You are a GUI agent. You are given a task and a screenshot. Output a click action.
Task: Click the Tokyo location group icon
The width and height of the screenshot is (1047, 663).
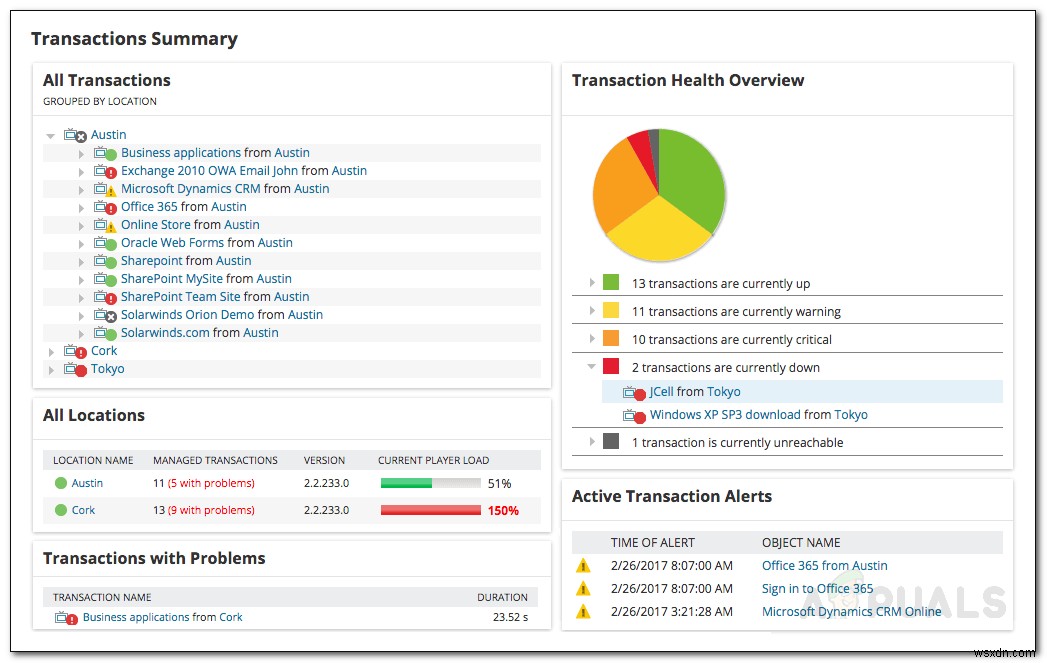coord(75,370)
